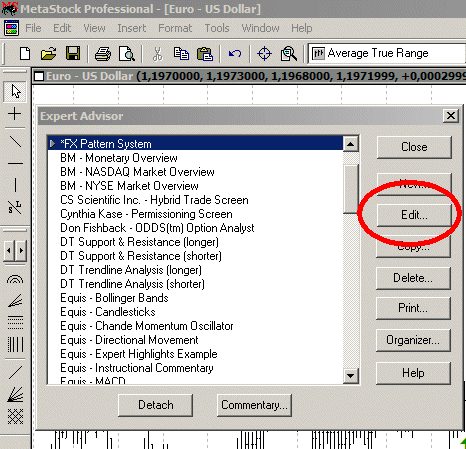Click the Close button in Expert Advisor
Screen dimensions: 466x449
click(414, 147)
